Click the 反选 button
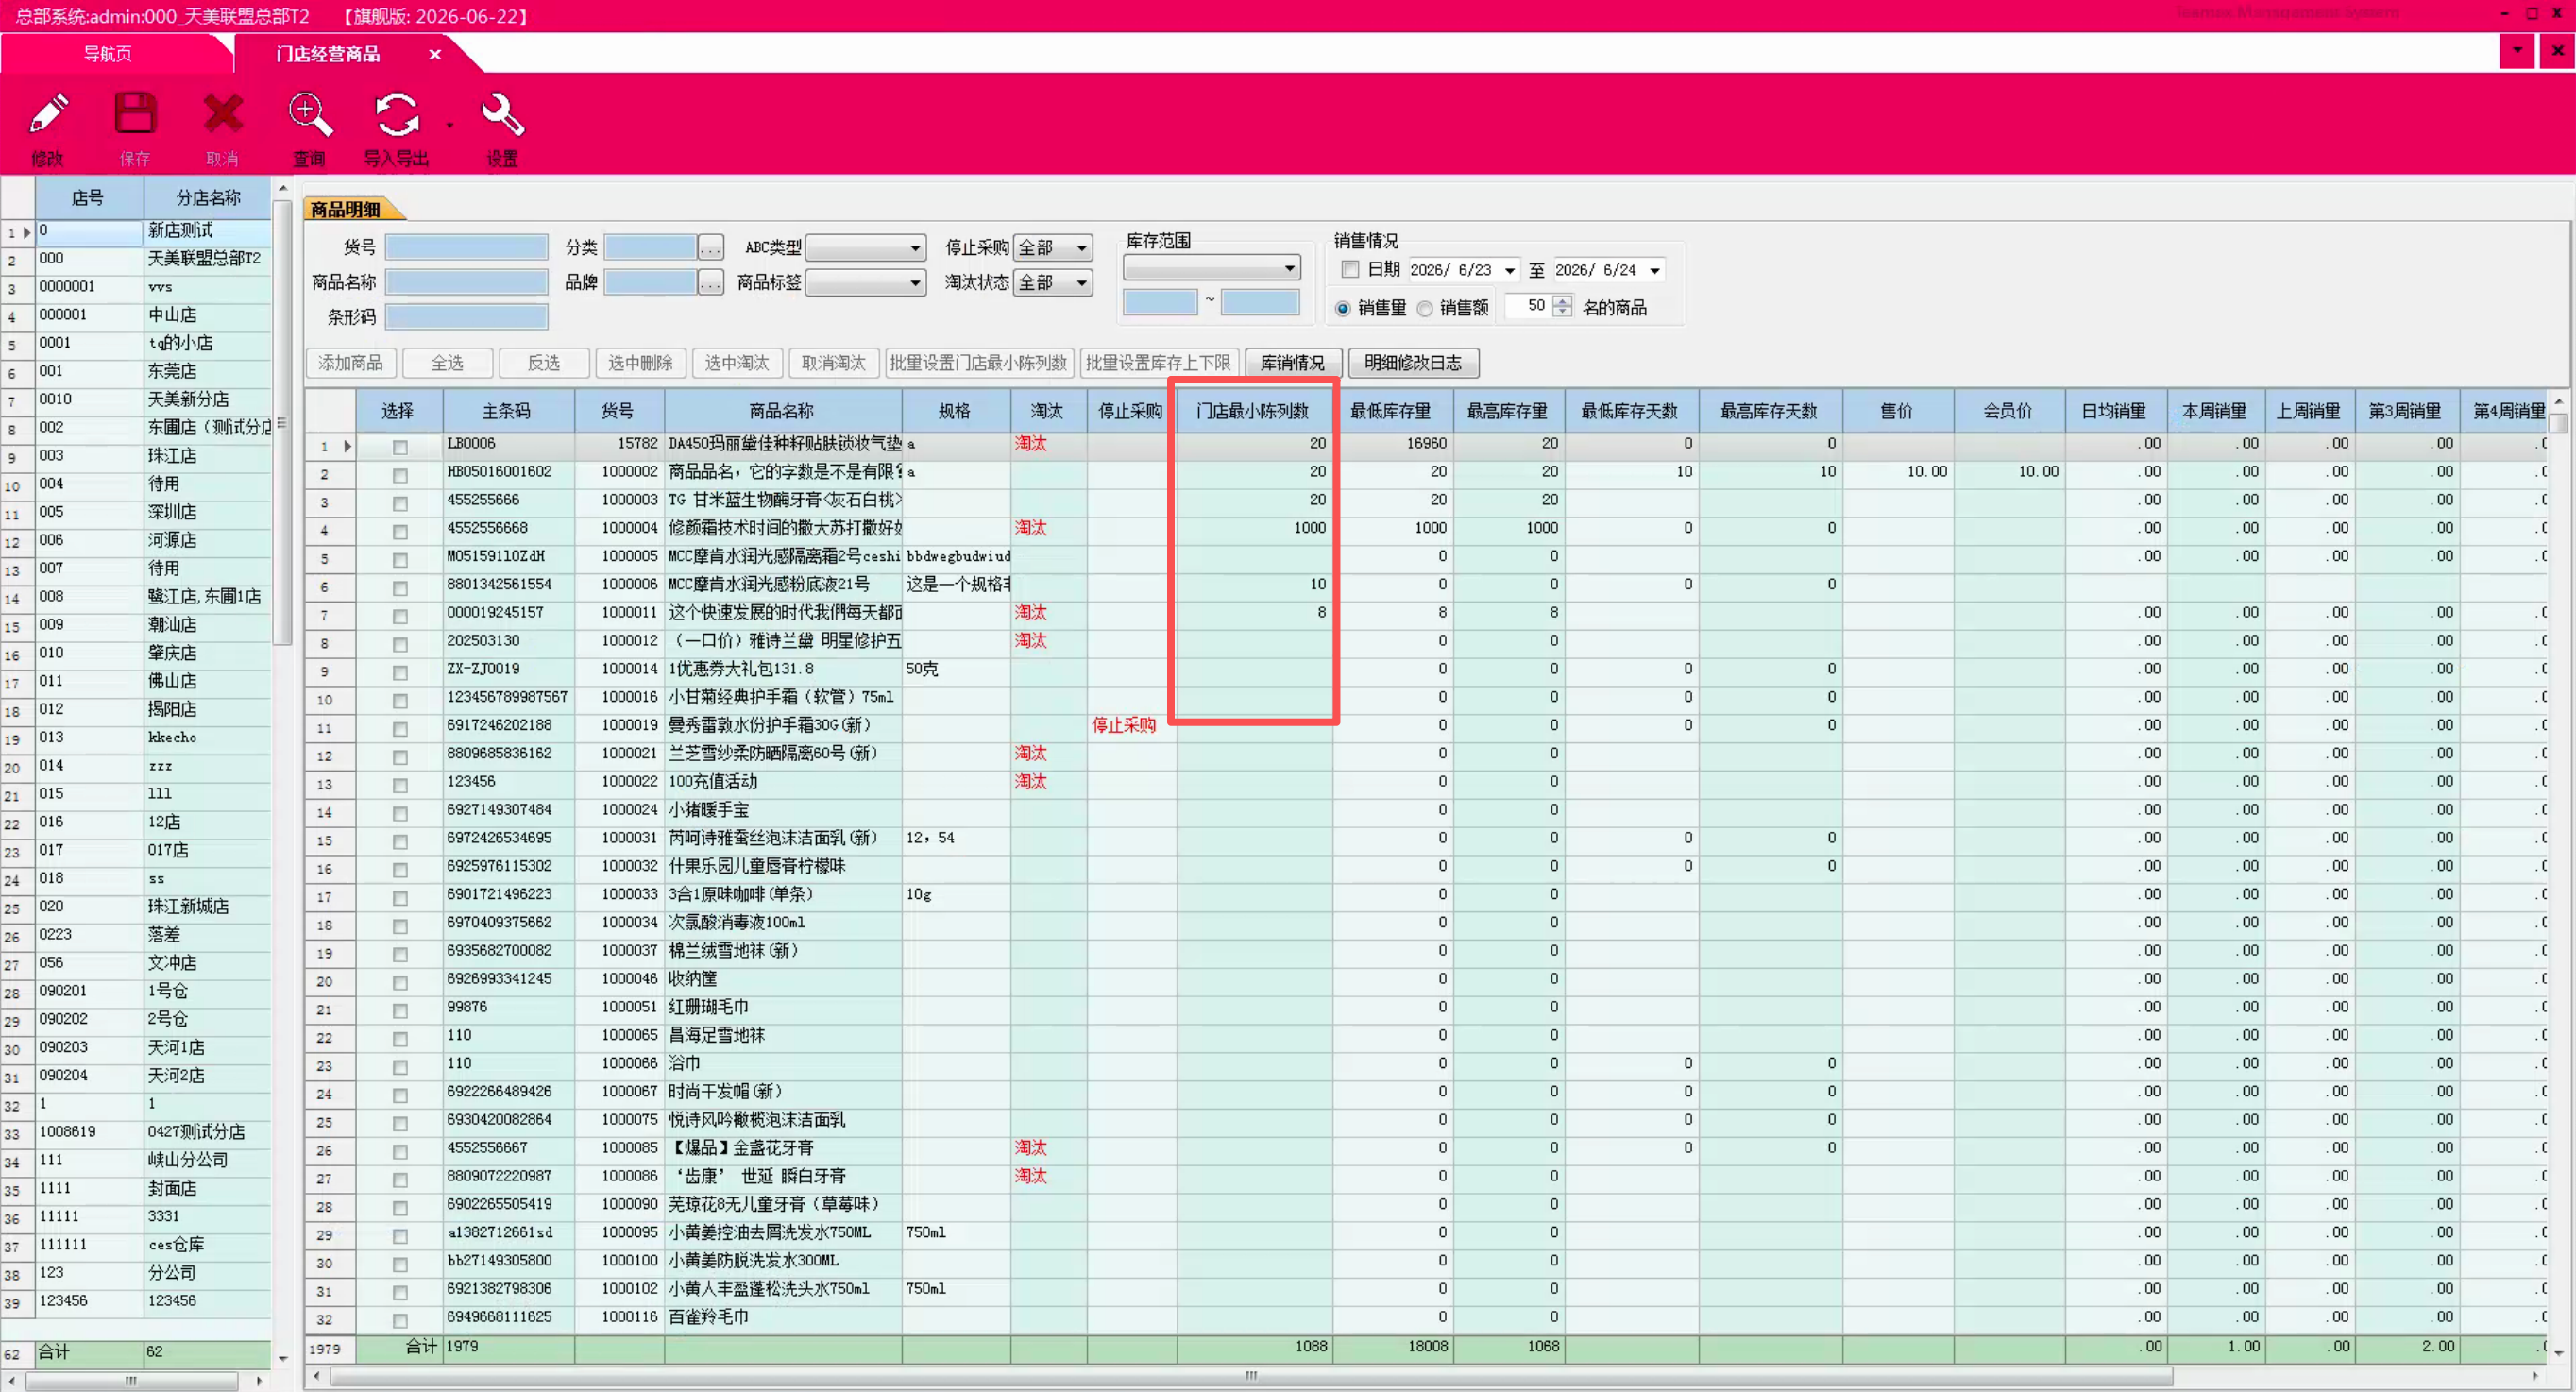 pos(544,363)
